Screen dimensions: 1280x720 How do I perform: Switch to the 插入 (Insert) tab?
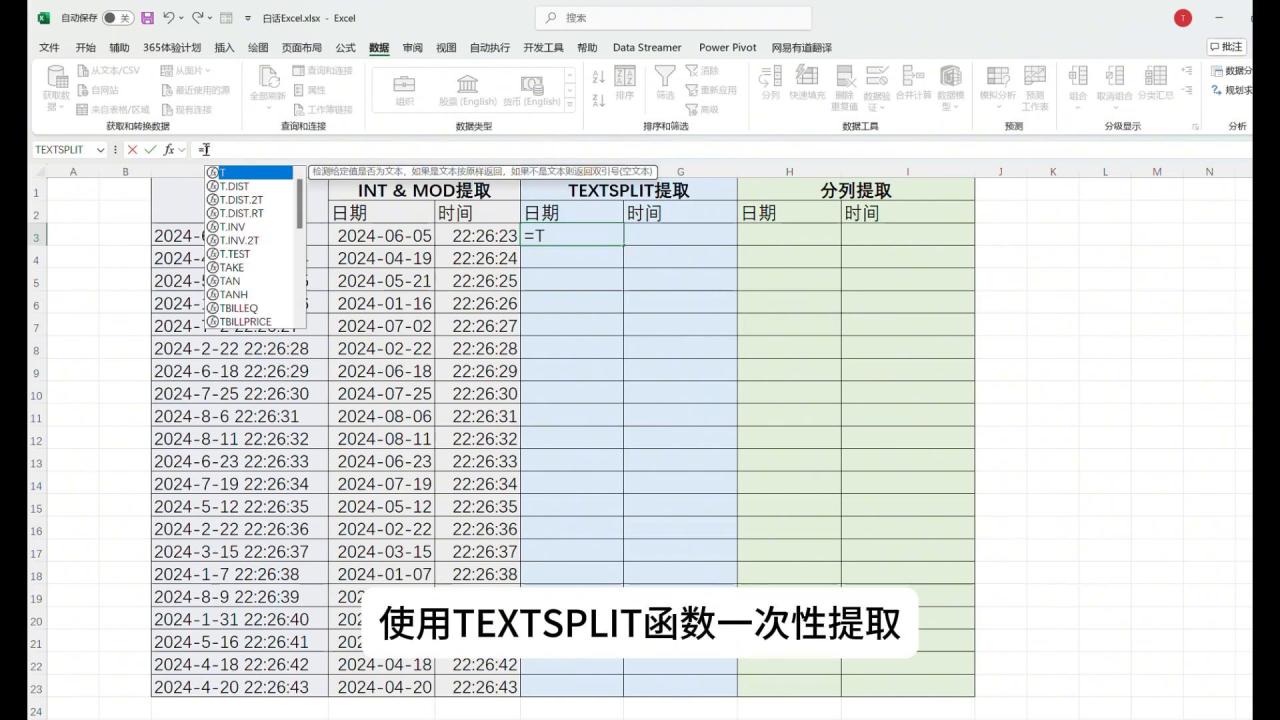click(224, 48)
